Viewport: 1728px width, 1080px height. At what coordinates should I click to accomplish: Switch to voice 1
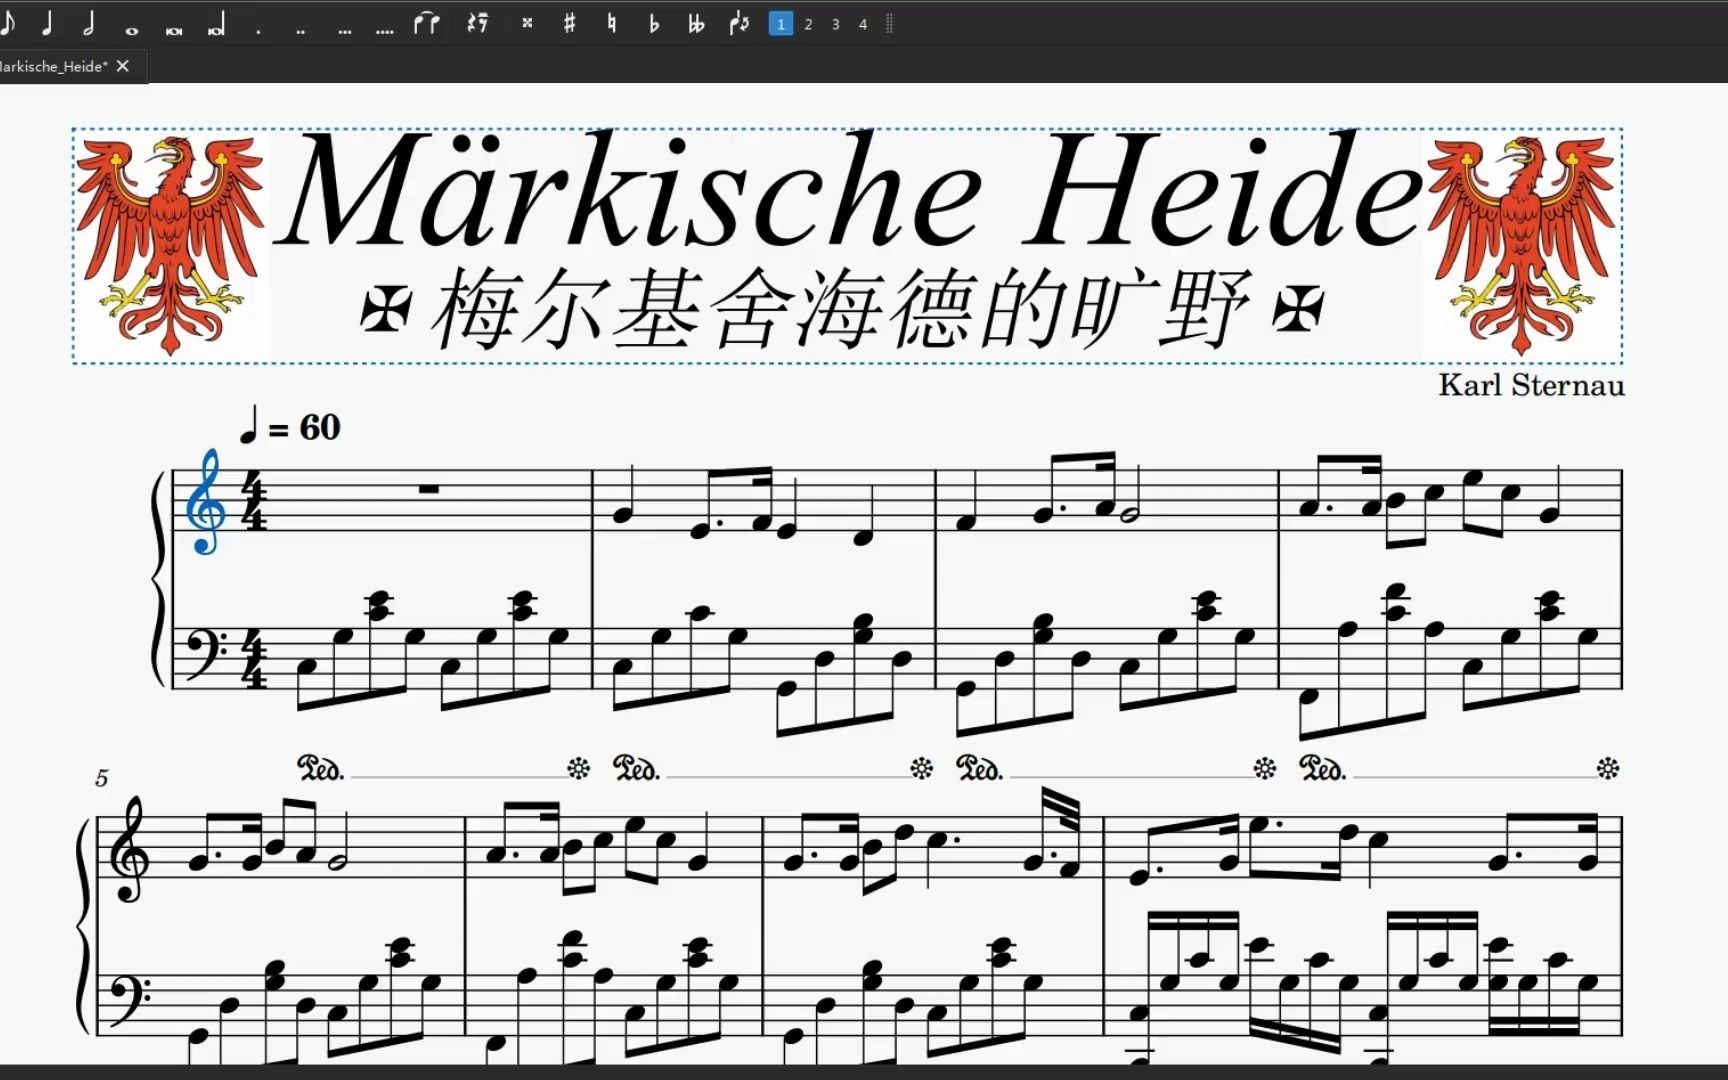click(781, 24)
